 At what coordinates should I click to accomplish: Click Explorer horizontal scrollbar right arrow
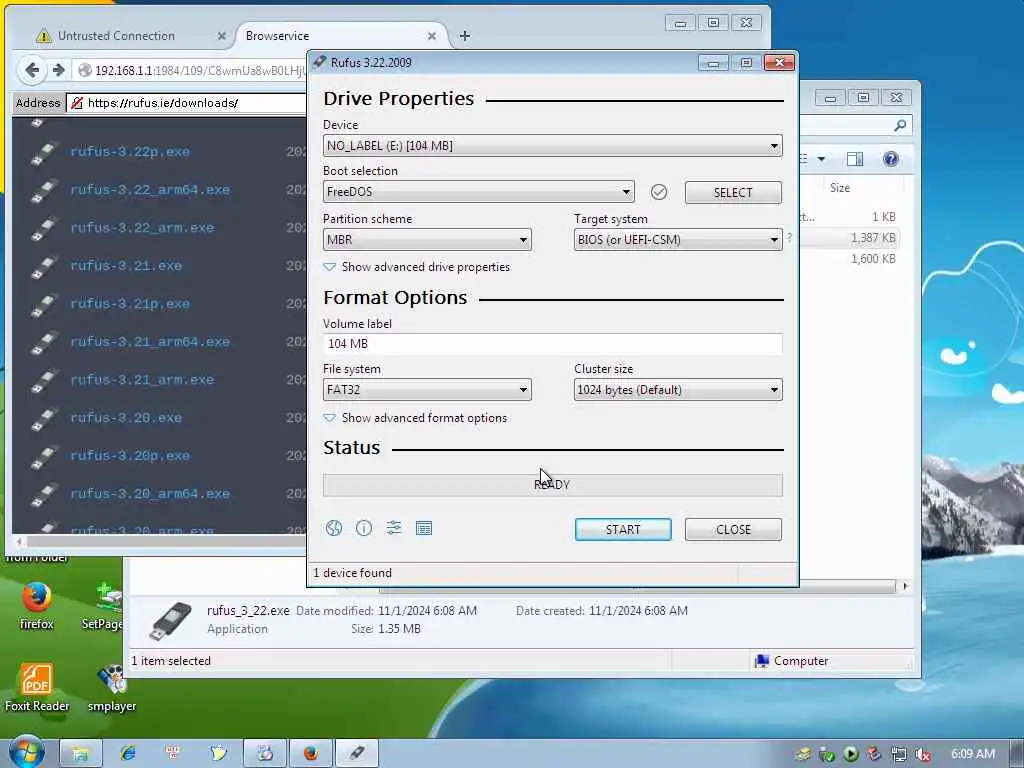pos(905,586)
